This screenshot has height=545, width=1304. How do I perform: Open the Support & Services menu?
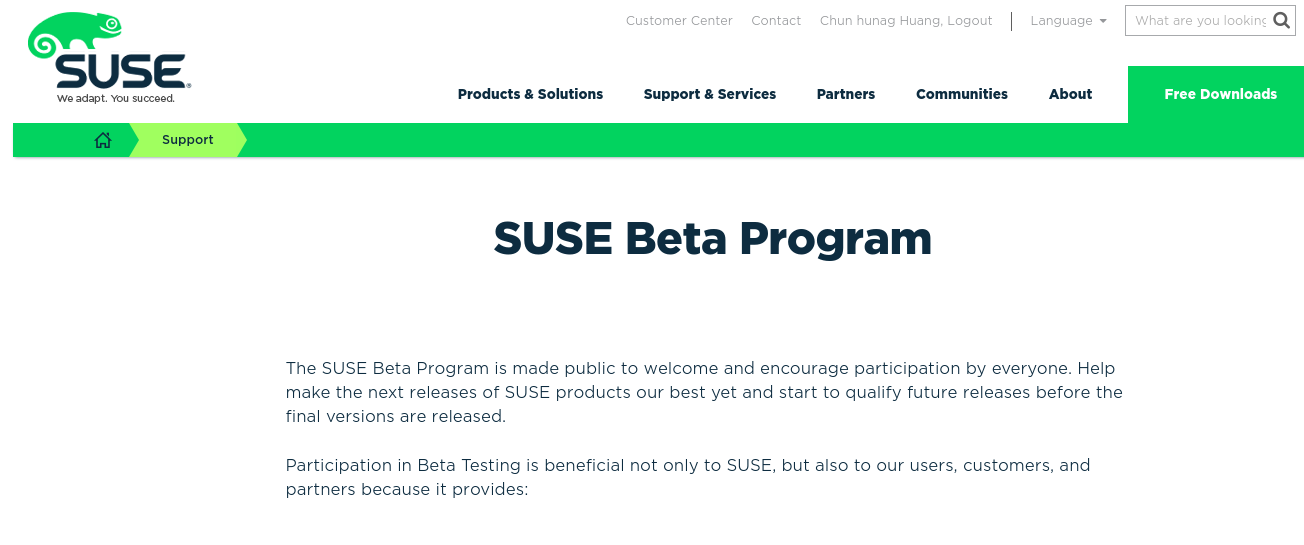click(710, 94)
